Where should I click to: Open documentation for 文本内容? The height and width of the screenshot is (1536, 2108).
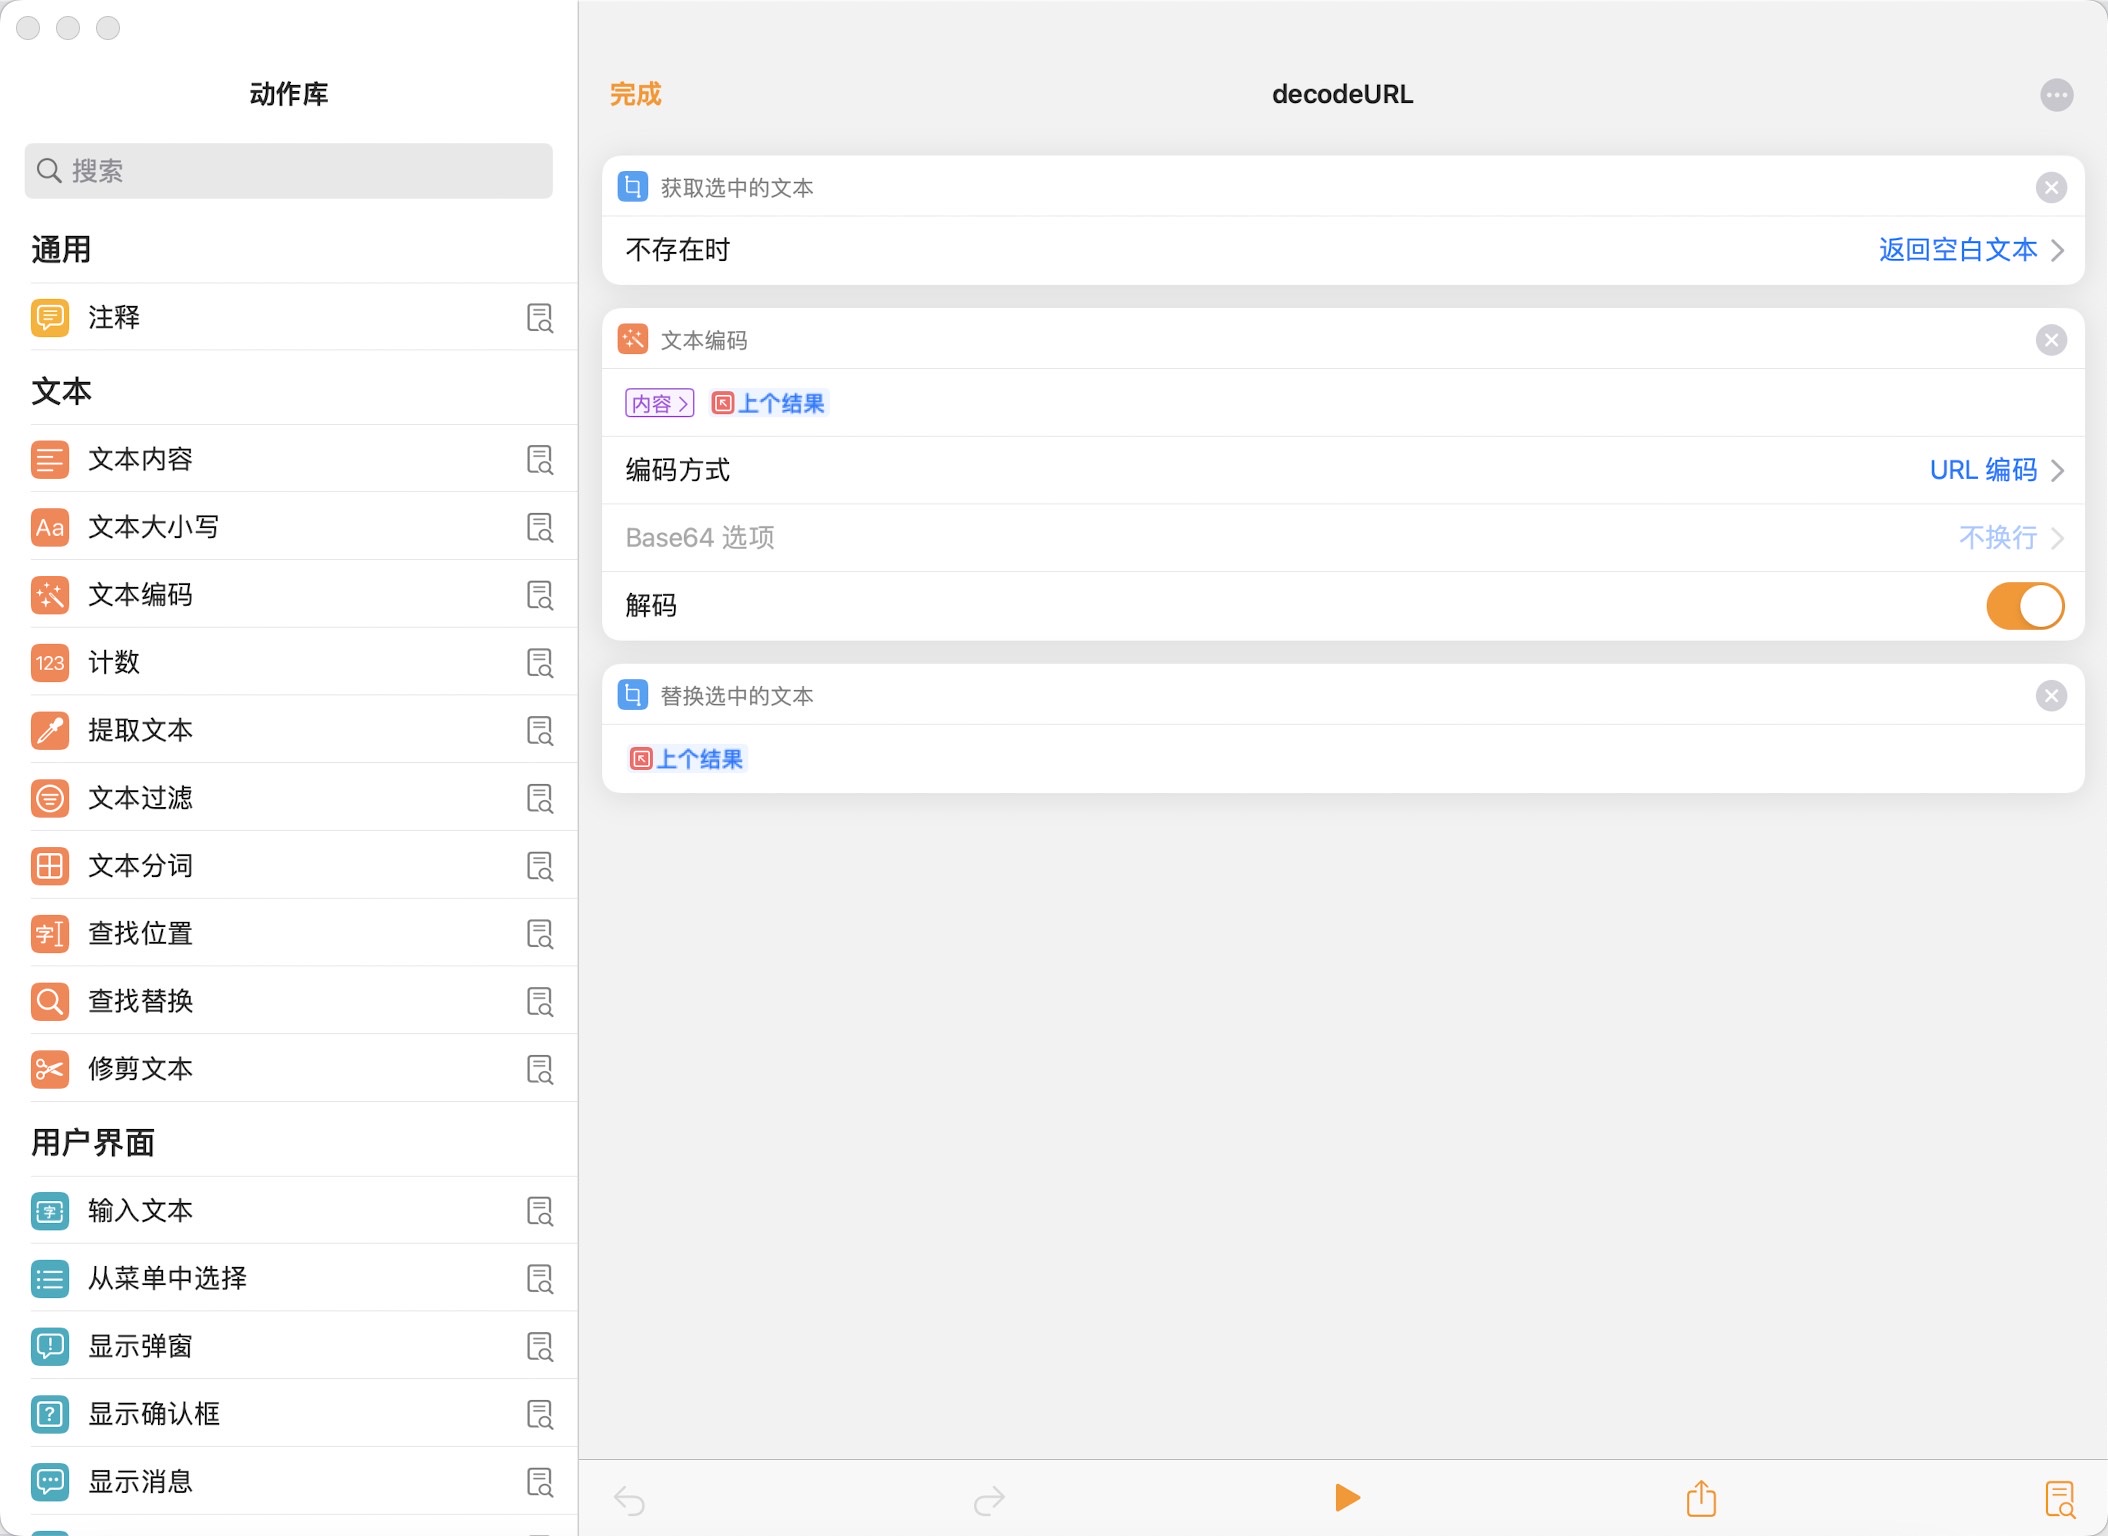click(540, 460)
